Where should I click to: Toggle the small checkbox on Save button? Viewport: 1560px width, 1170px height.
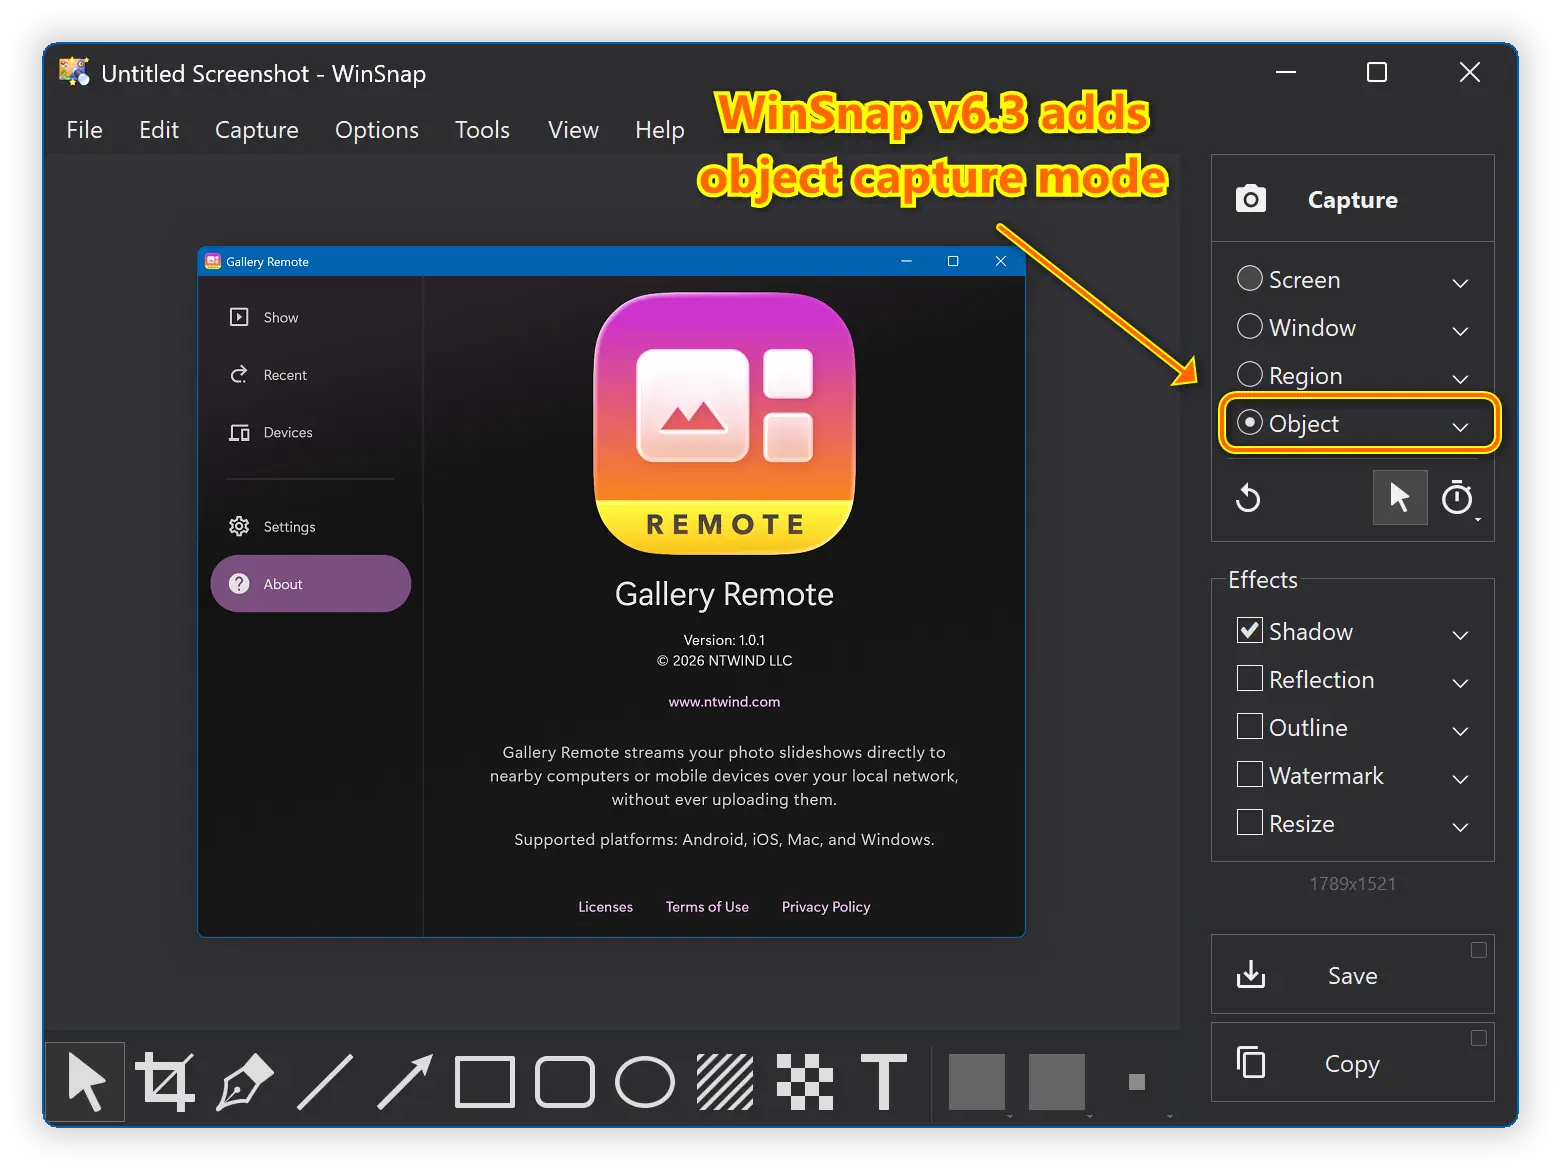coord(1479,950)
